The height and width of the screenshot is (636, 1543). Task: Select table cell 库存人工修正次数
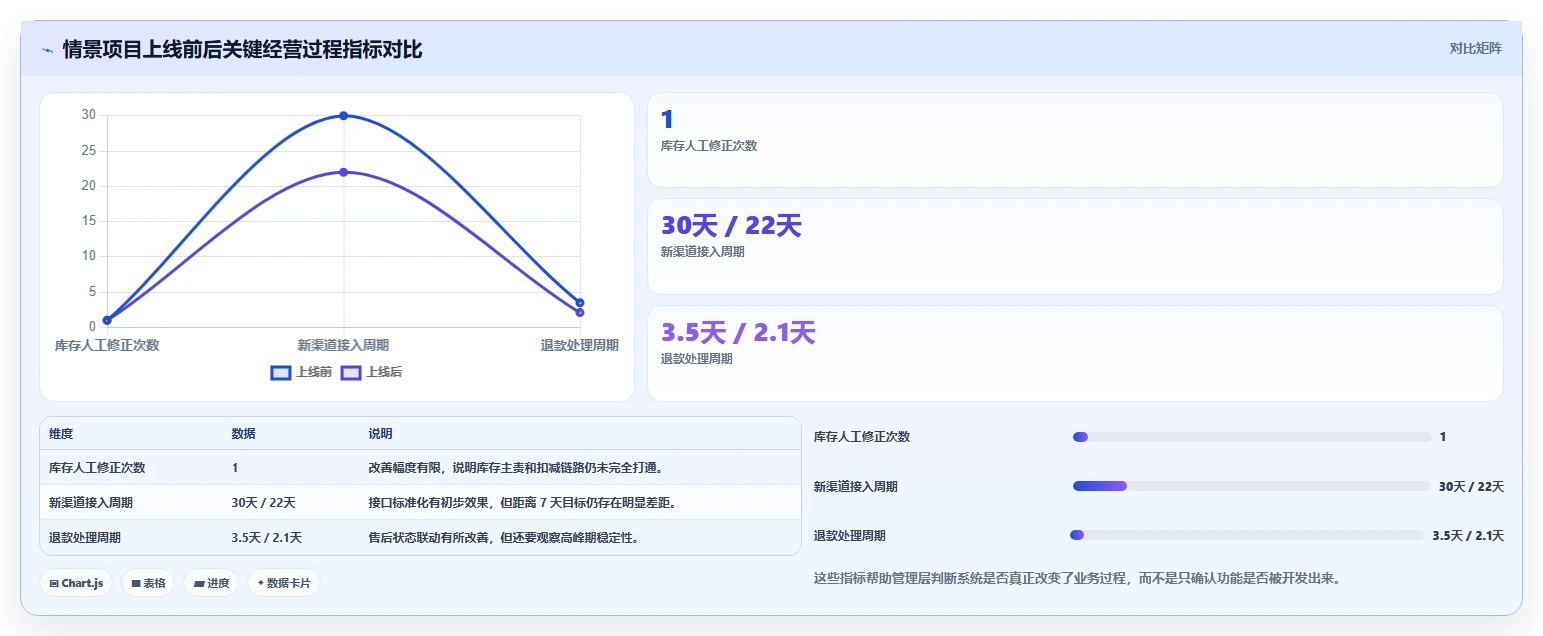pos(97,467)
